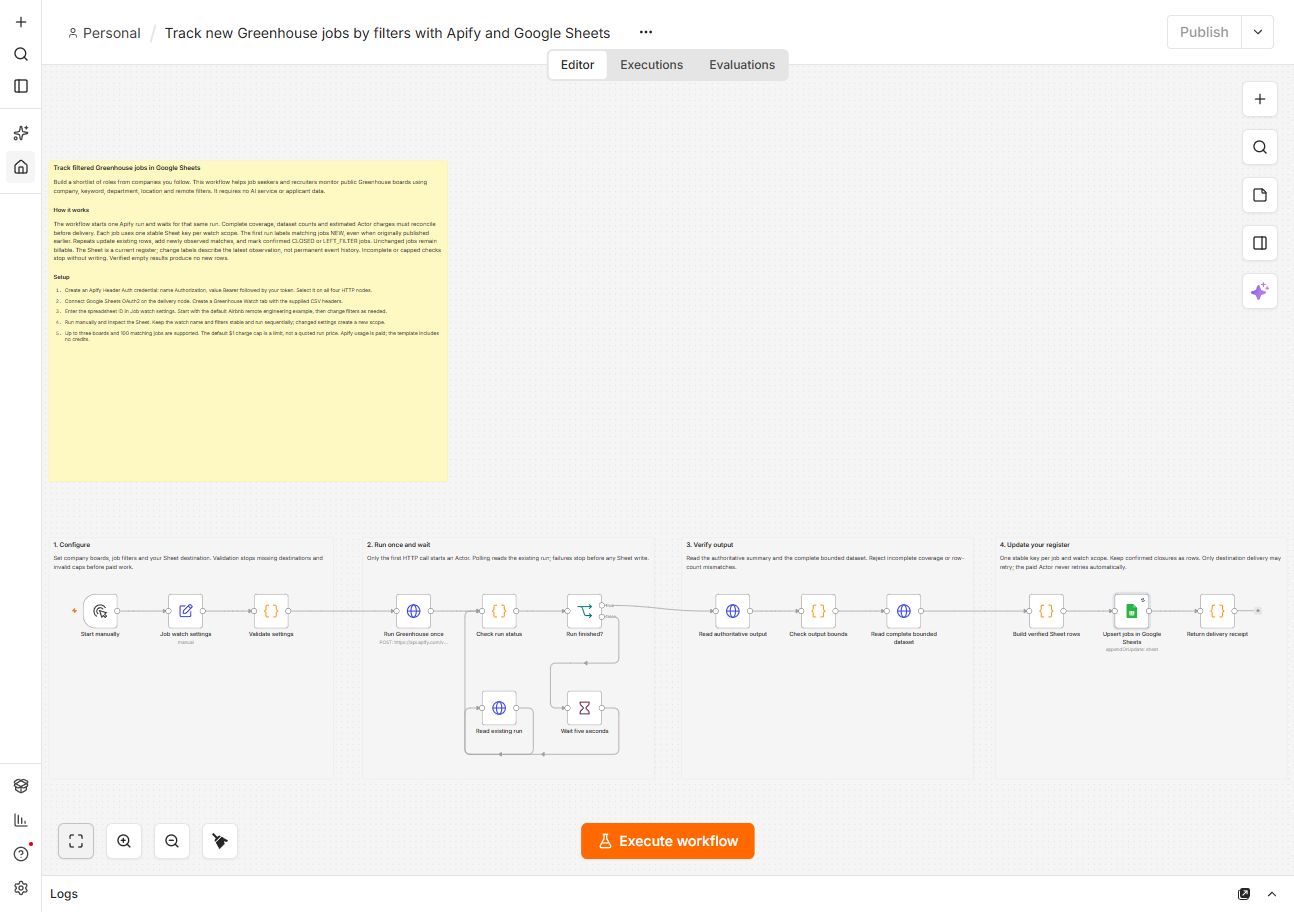Screen dimensions: 1294x912
Task: Open workflow three-dots options menu
Action: tap(646, 32)
